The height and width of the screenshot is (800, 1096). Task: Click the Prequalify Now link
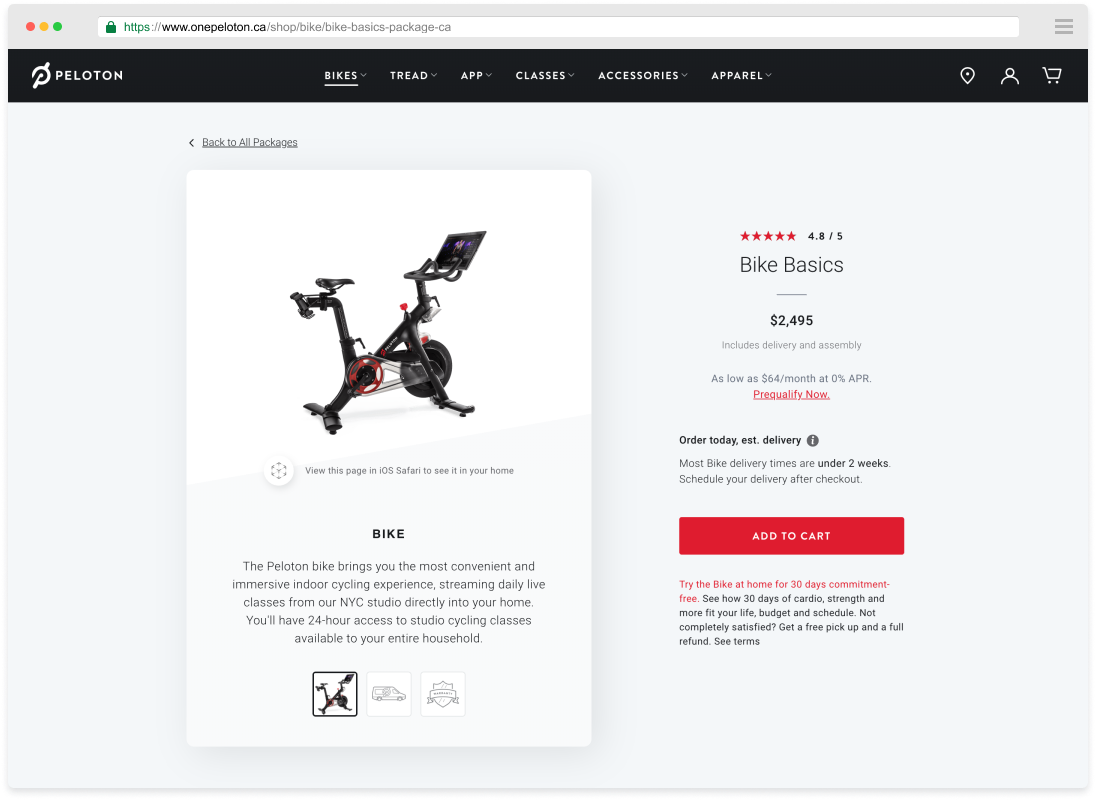pyautogui.click(x=791, y=395)
